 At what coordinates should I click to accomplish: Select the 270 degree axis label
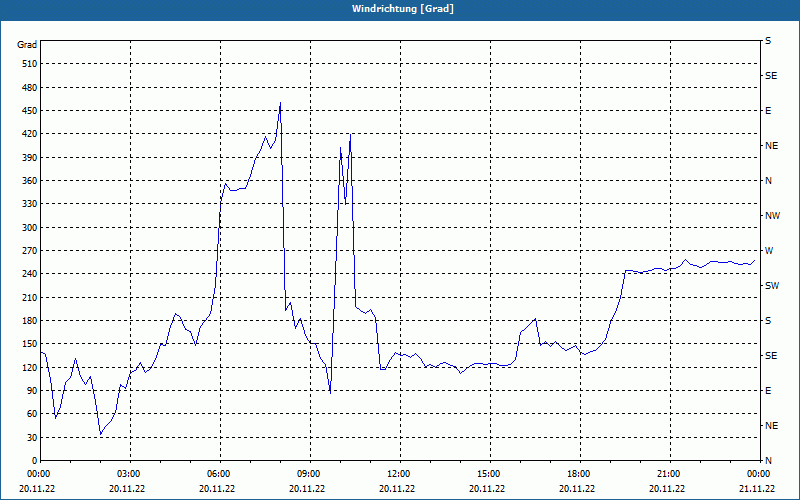tap(30, 251)
